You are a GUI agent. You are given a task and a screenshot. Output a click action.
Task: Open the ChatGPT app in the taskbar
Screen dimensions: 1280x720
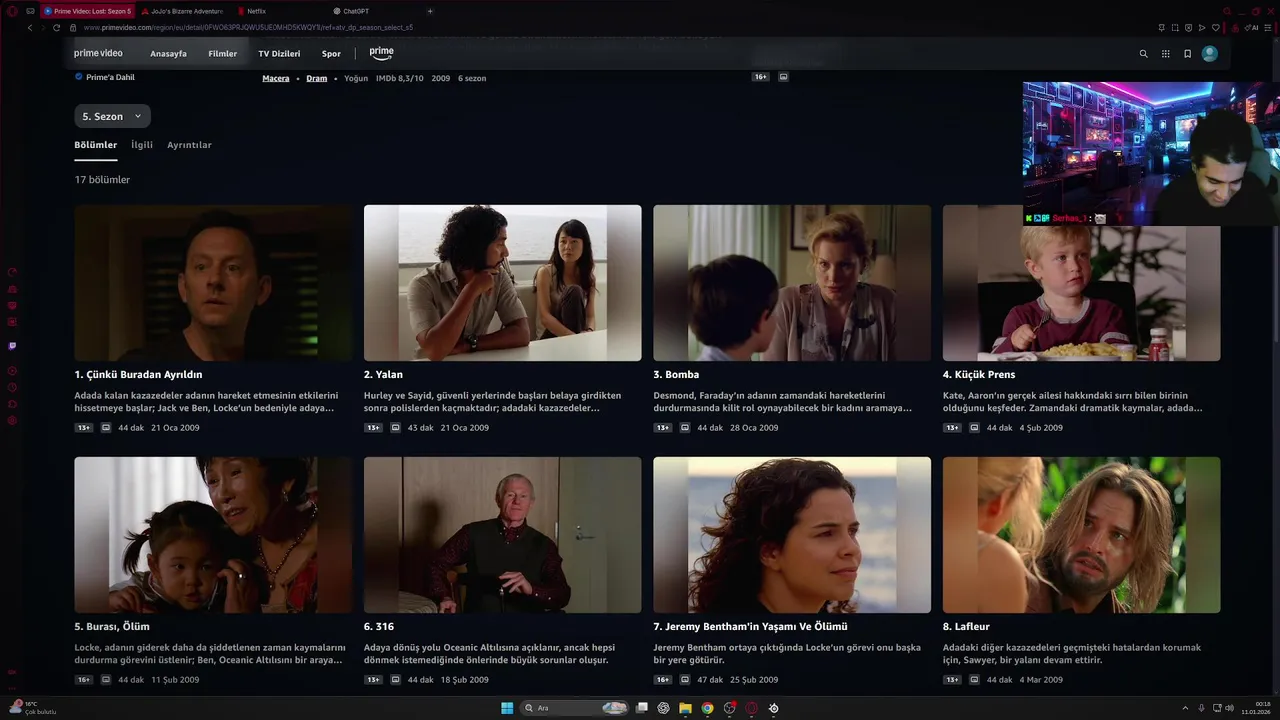coord(663,708)
